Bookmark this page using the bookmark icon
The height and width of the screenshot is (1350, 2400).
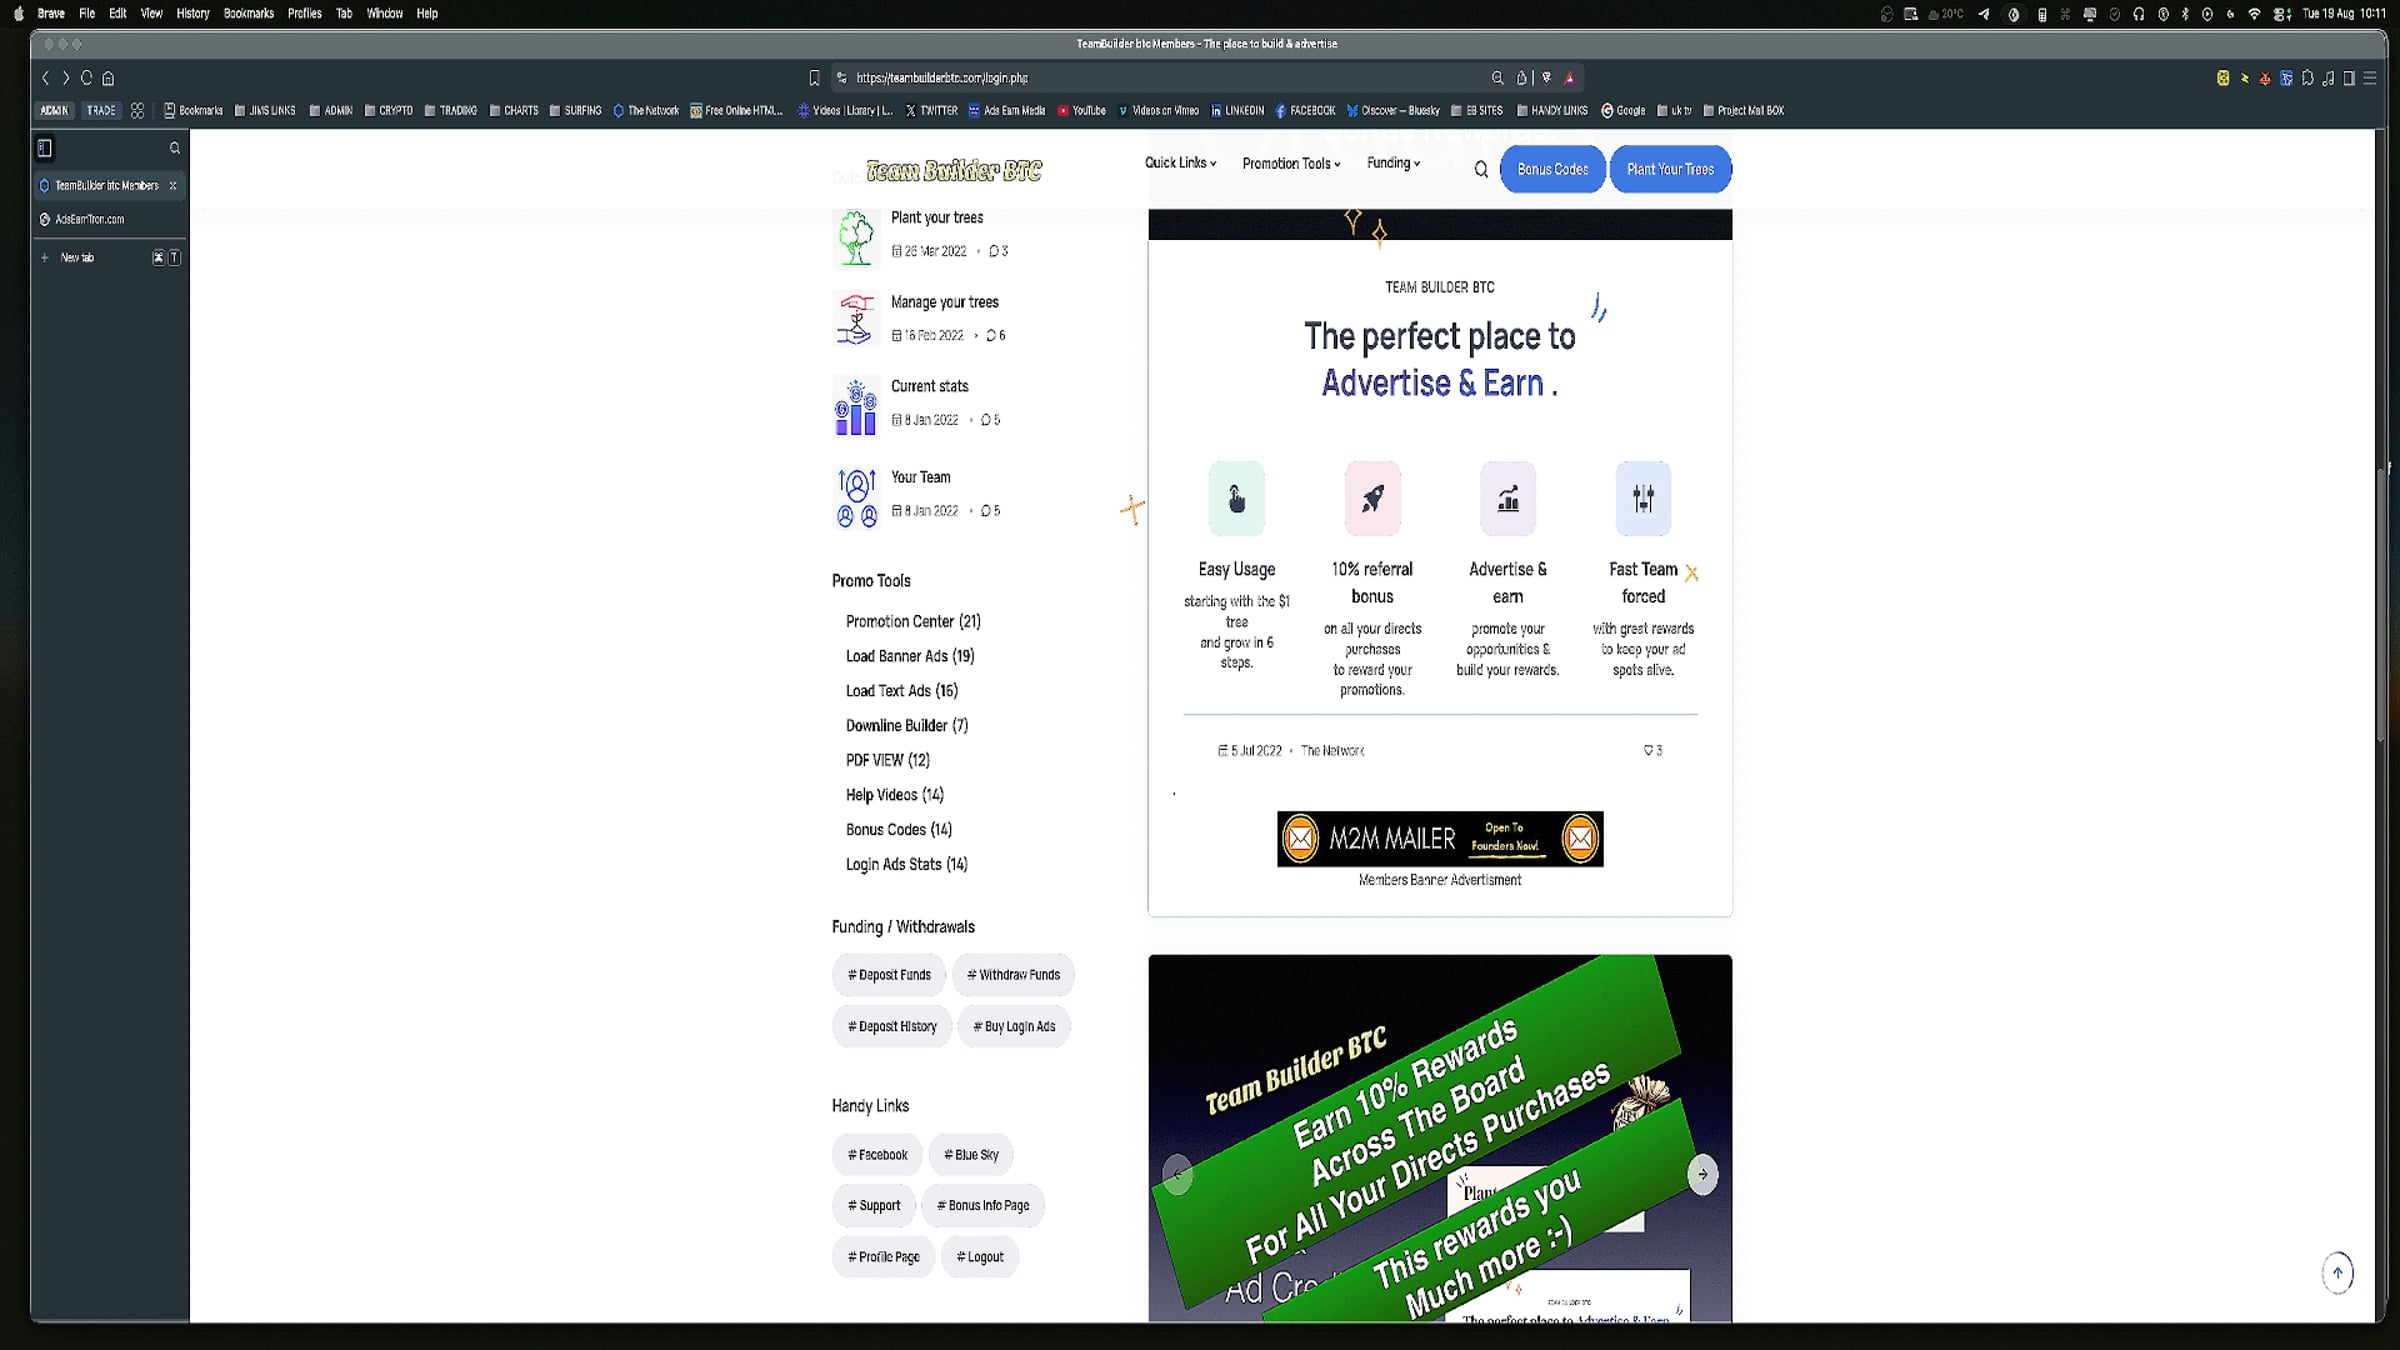point(814,78)
